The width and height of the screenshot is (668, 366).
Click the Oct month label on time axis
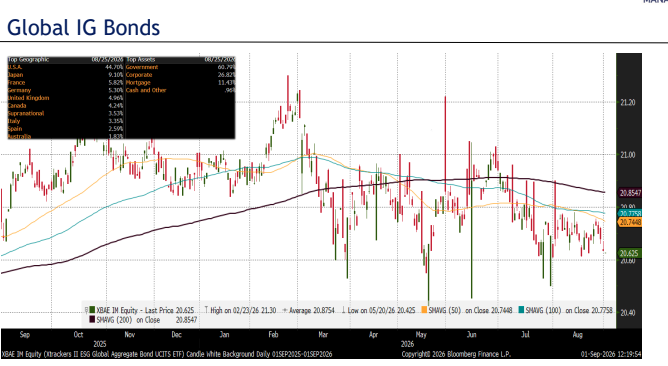pyautogui.click(x=78, y=334)
